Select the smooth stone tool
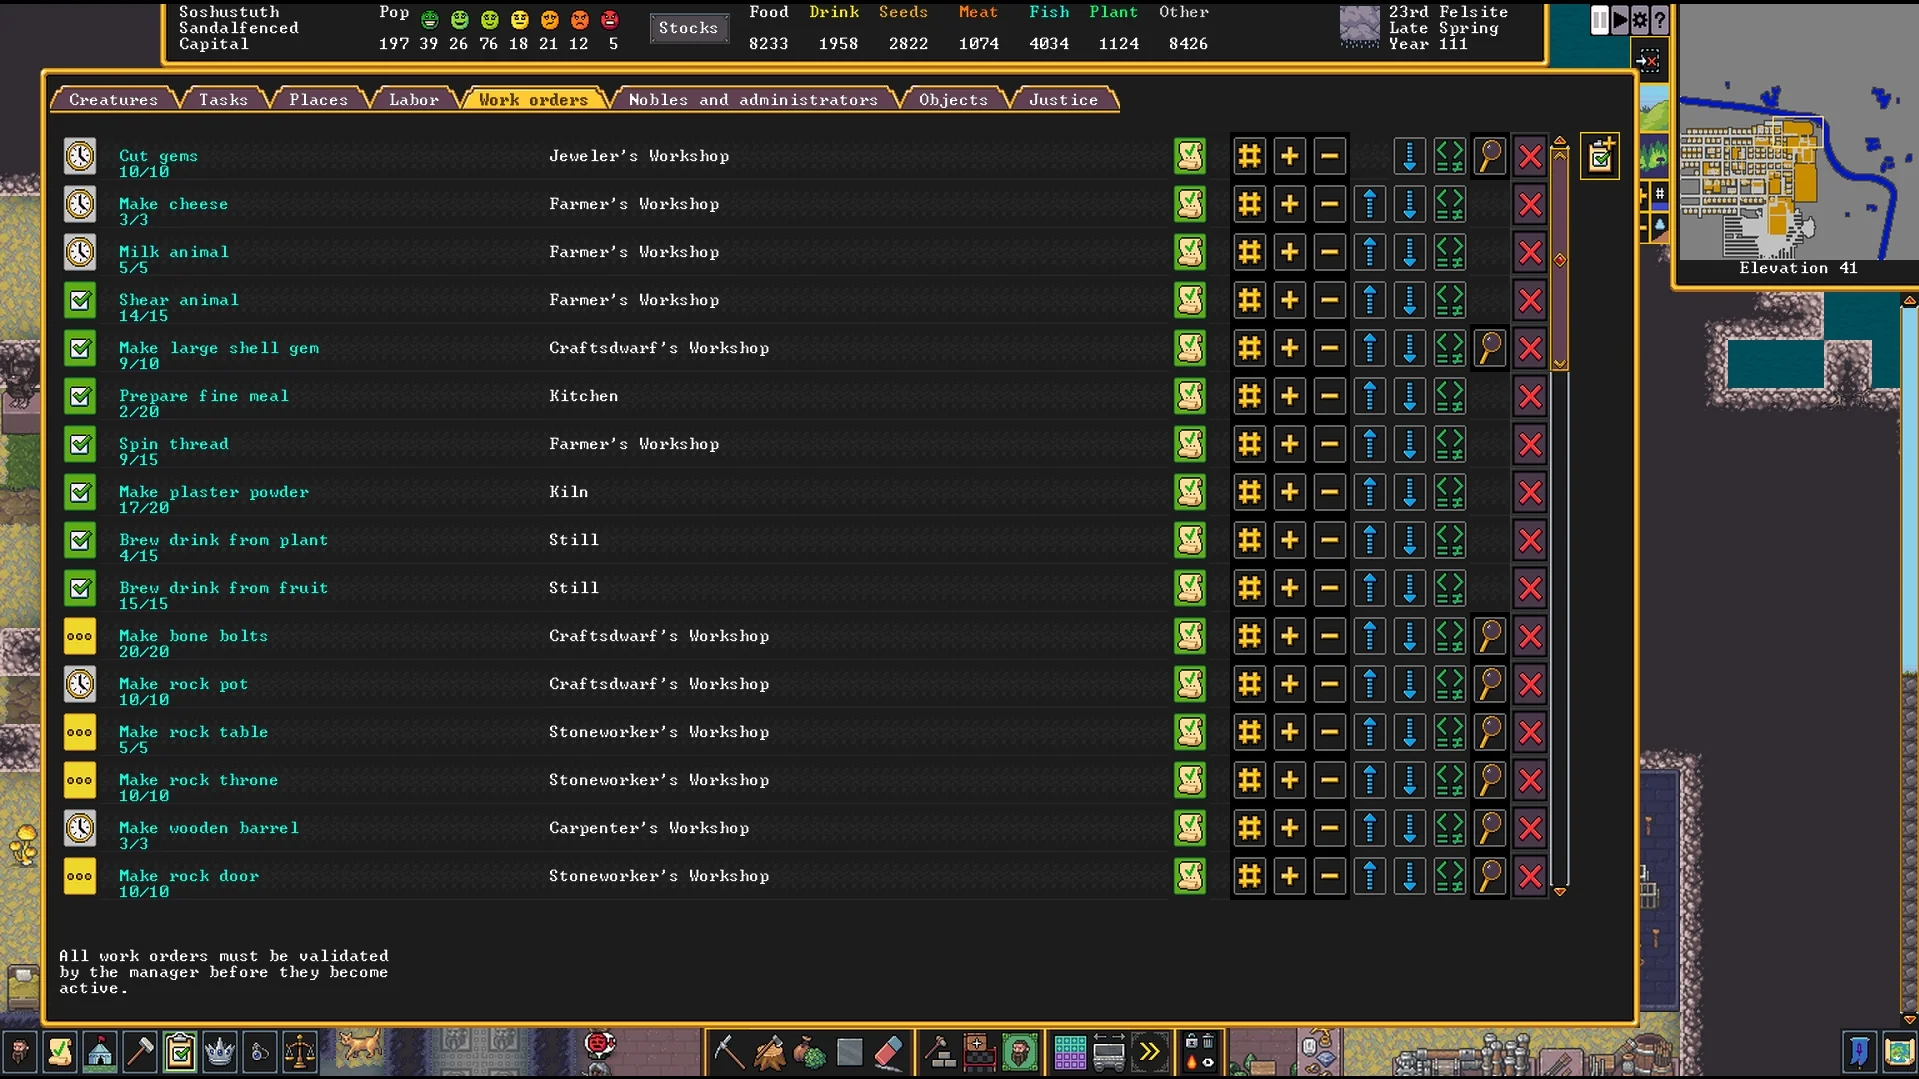 pyautogui.click(x=849, y=1052)
